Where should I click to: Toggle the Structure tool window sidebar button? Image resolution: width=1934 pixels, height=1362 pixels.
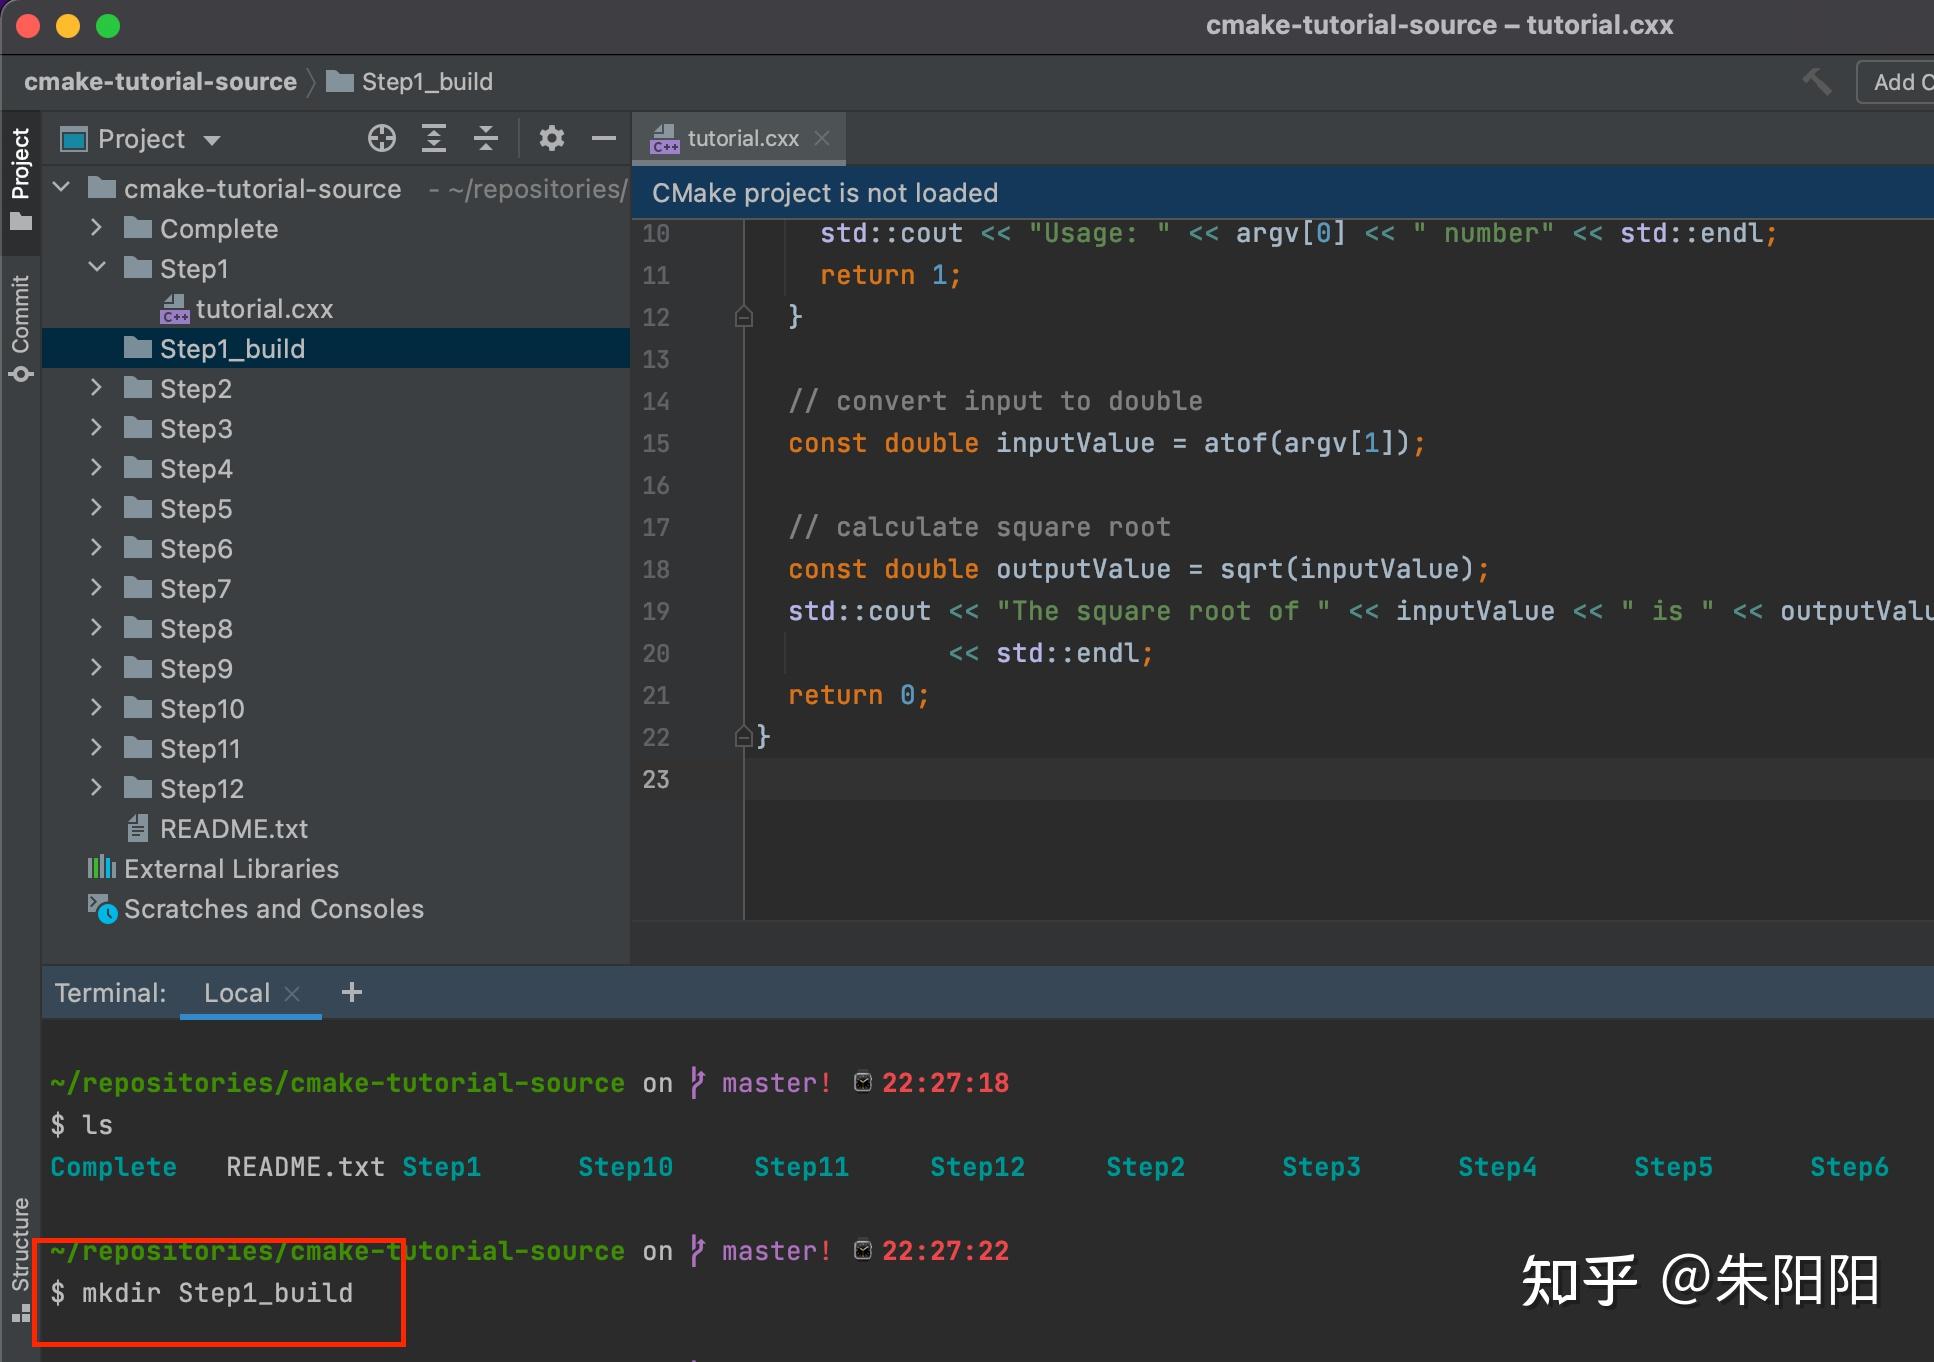(x=21, y=1260)
